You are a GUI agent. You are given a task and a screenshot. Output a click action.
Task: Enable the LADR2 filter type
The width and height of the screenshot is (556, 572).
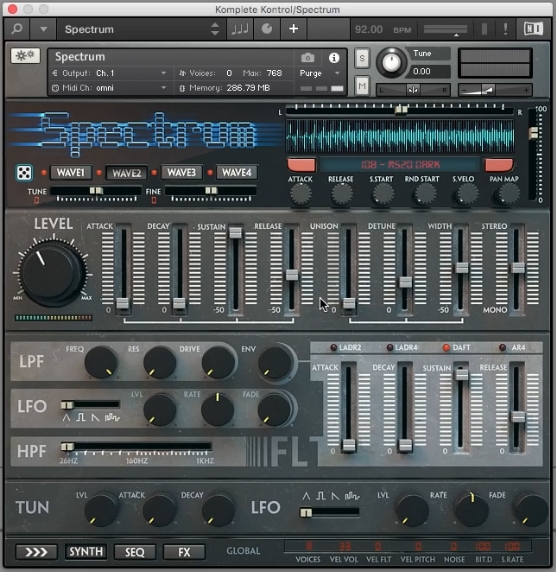(345, 348)
